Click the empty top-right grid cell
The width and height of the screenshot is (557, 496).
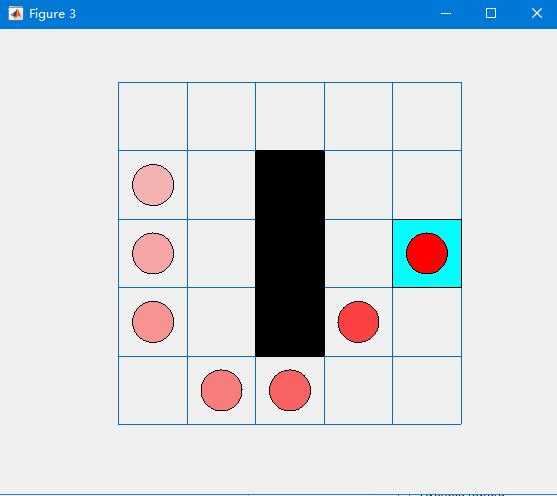pos(427,117)
